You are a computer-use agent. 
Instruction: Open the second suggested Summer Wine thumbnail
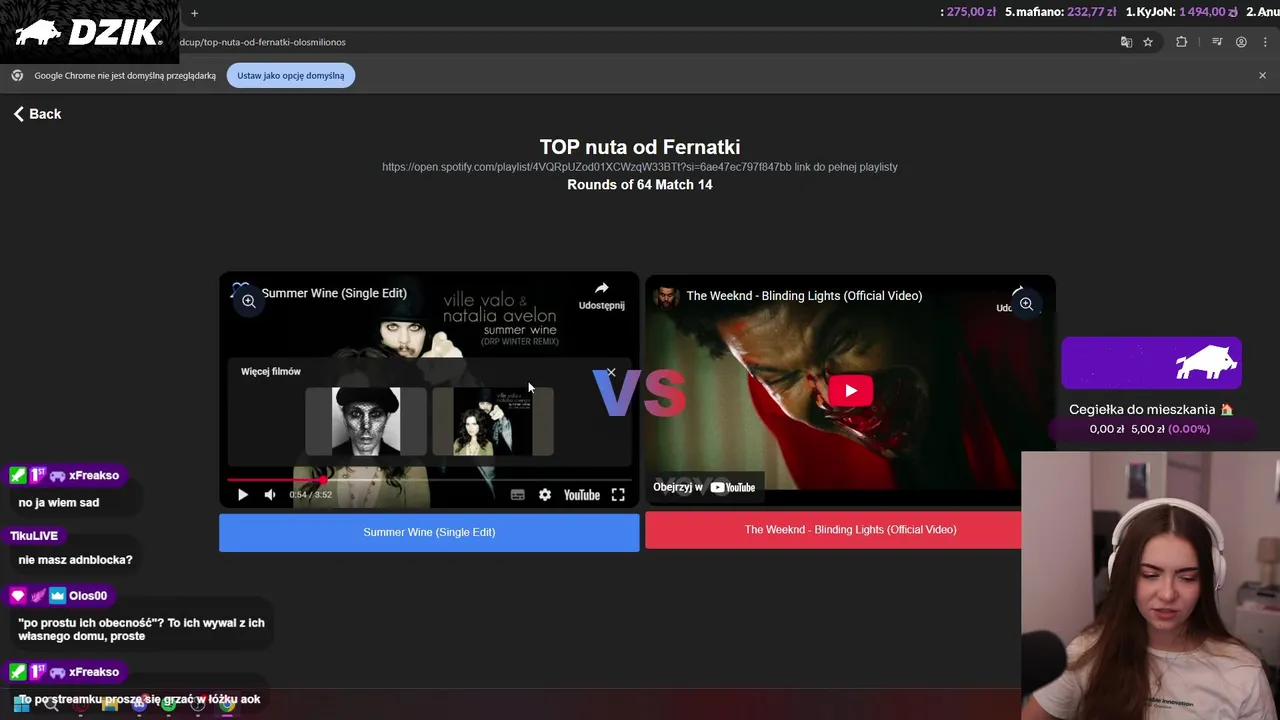click(x=492, y=421)
